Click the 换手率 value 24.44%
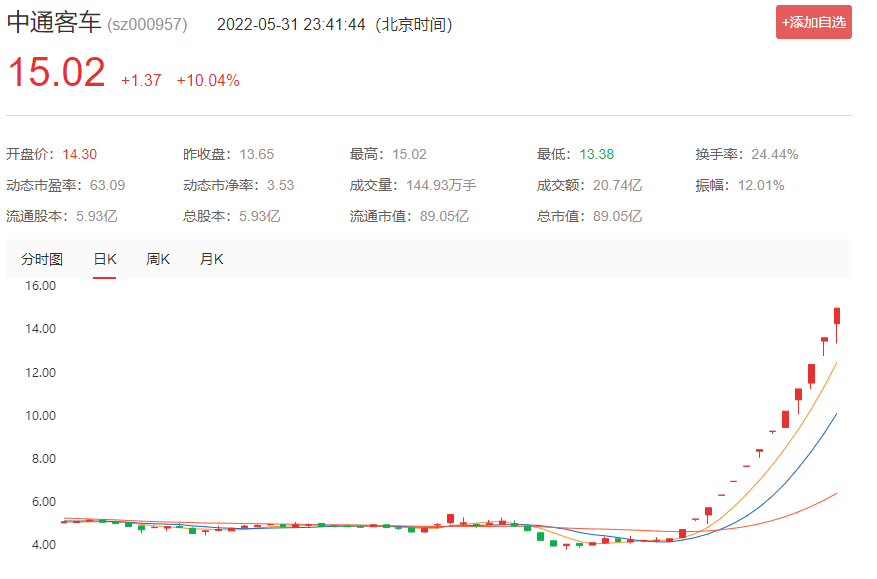 (775, 154)
